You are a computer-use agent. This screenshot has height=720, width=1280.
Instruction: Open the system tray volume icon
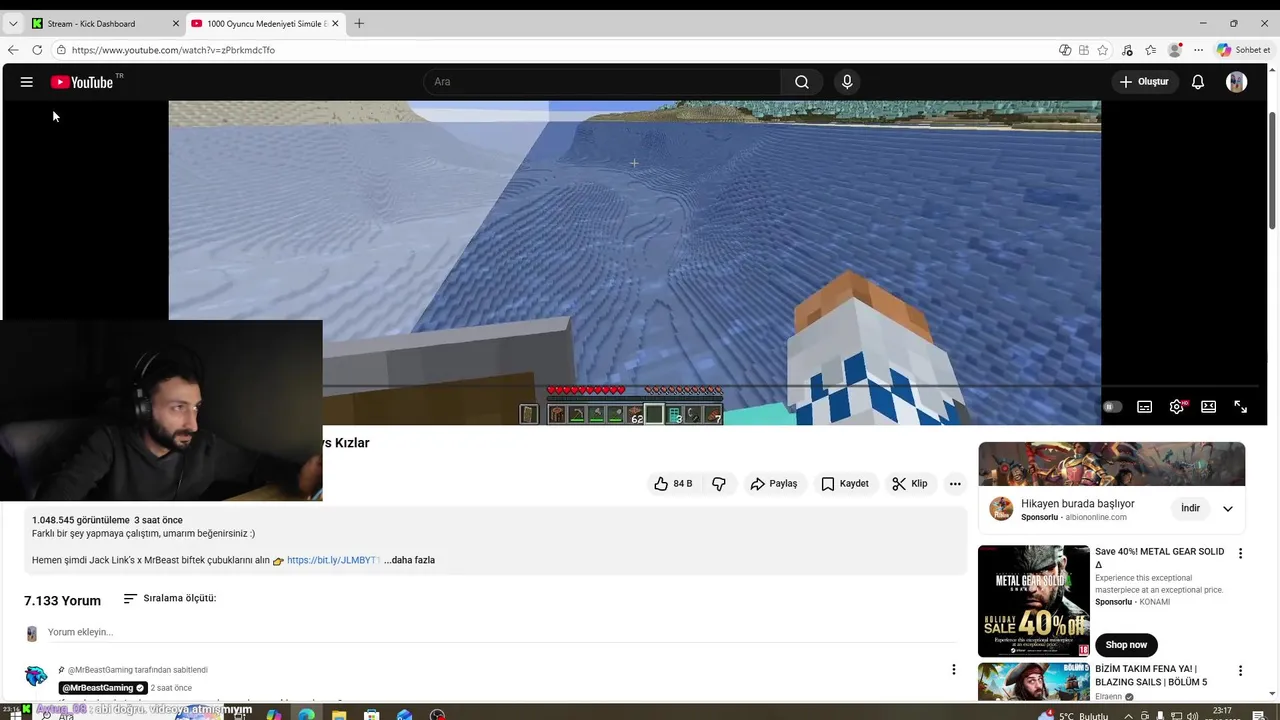click(1191, 715)
